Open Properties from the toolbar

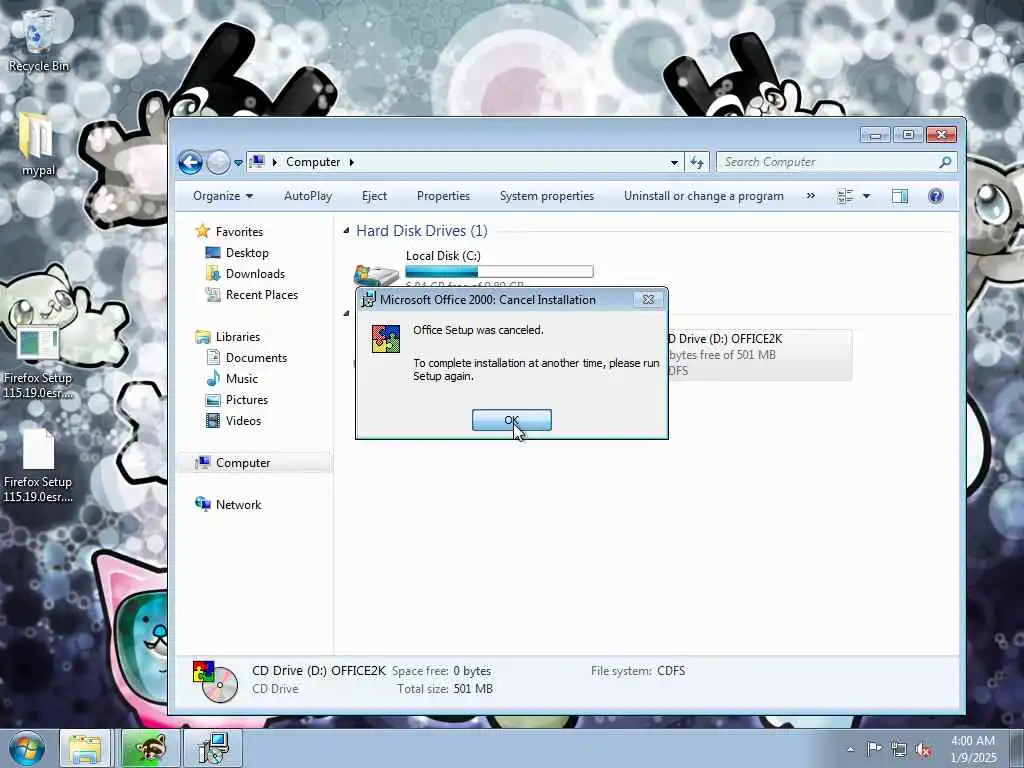443,196
